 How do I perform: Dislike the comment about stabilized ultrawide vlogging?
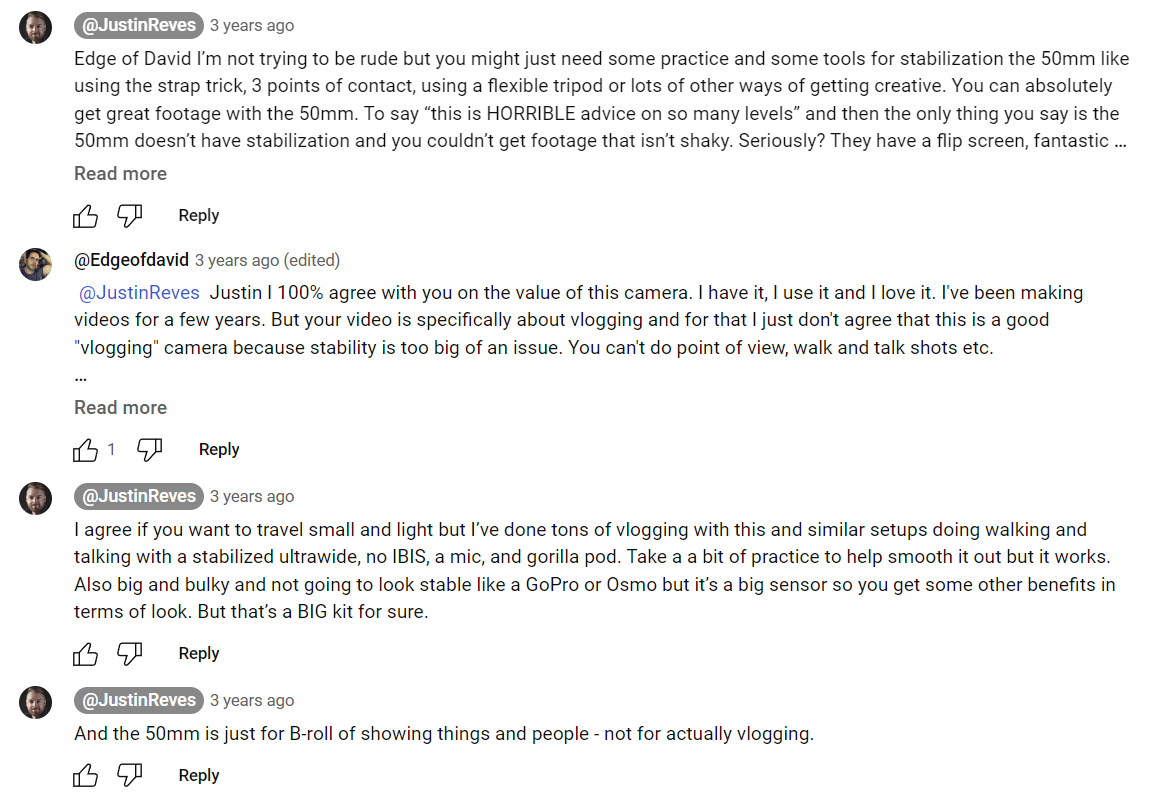pos(130,654)
